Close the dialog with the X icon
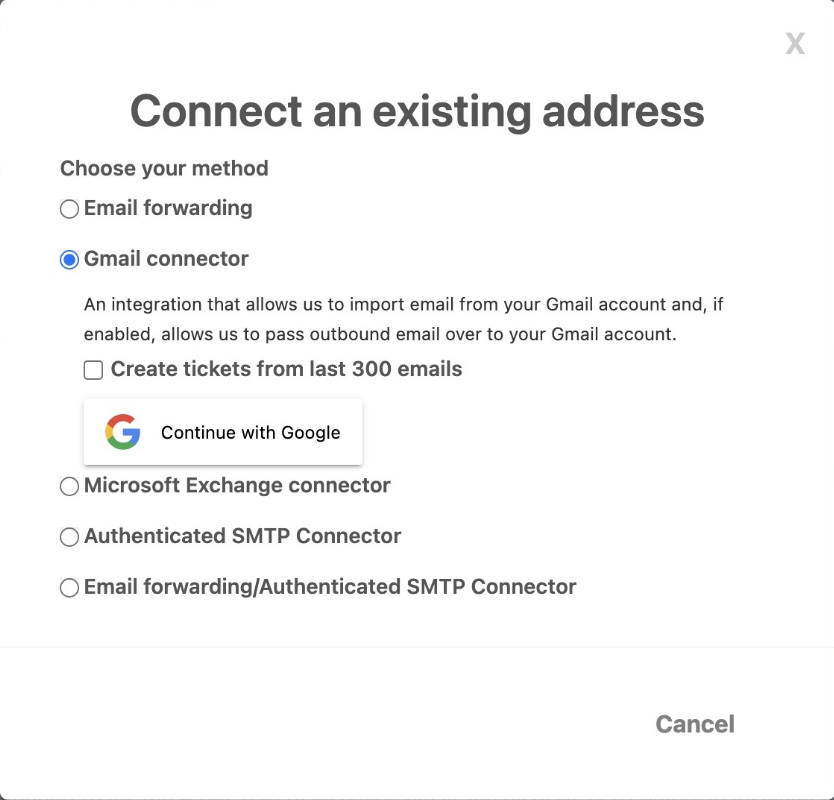The width and height of the screenshot is (834, 800). (x=795, y=44)
